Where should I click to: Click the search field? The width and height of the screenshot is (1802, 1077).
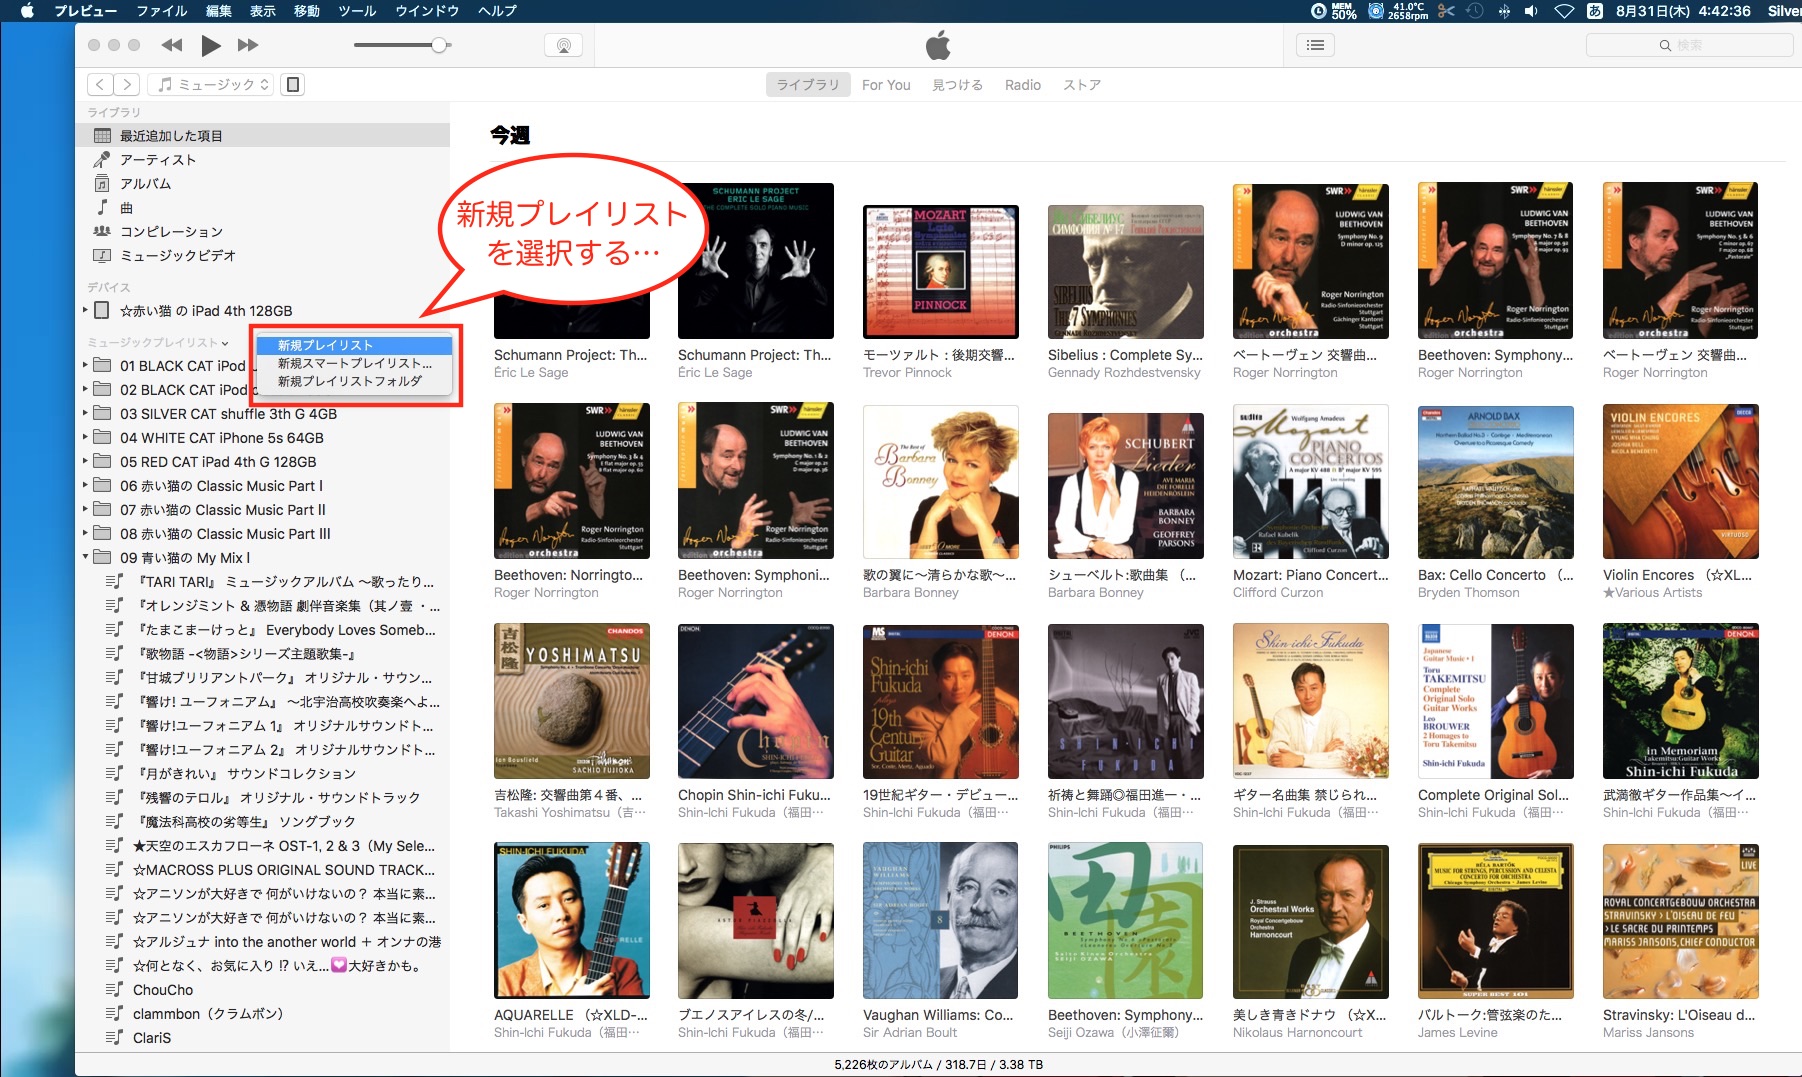(x=1689, y=45)
